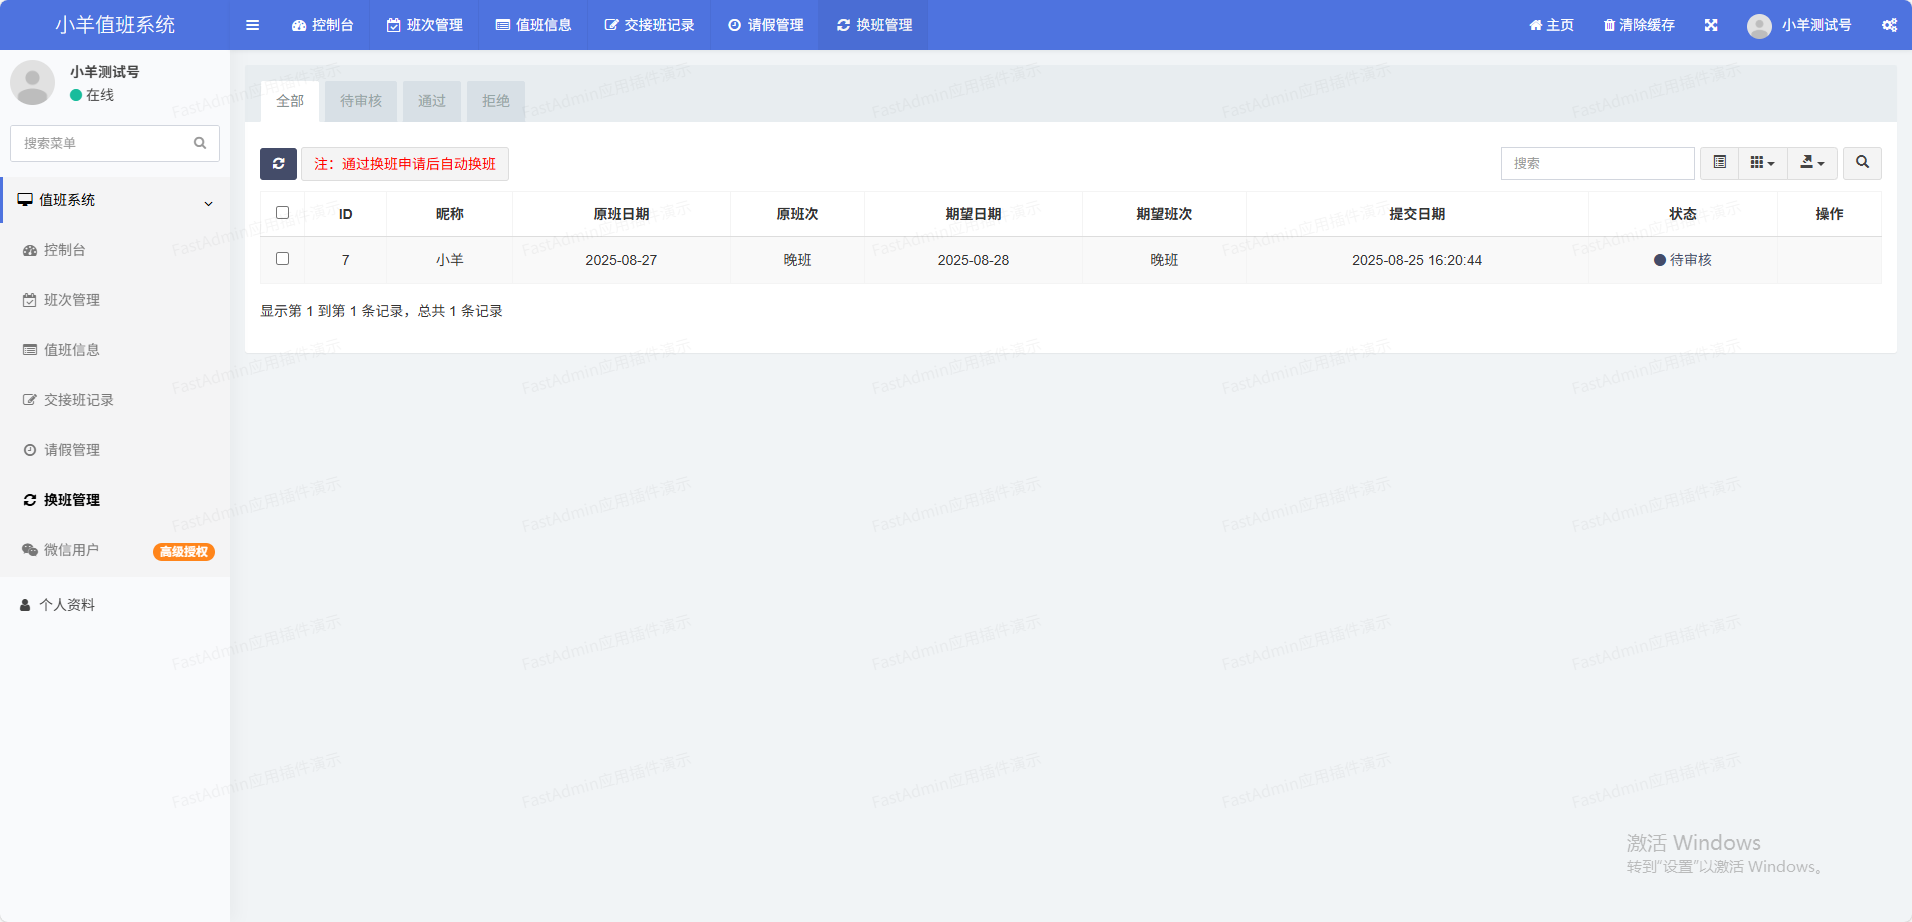Check the checkbox for row ID 7
Image resolution: width=1912 pixels, height=922 pixels.
282,259
